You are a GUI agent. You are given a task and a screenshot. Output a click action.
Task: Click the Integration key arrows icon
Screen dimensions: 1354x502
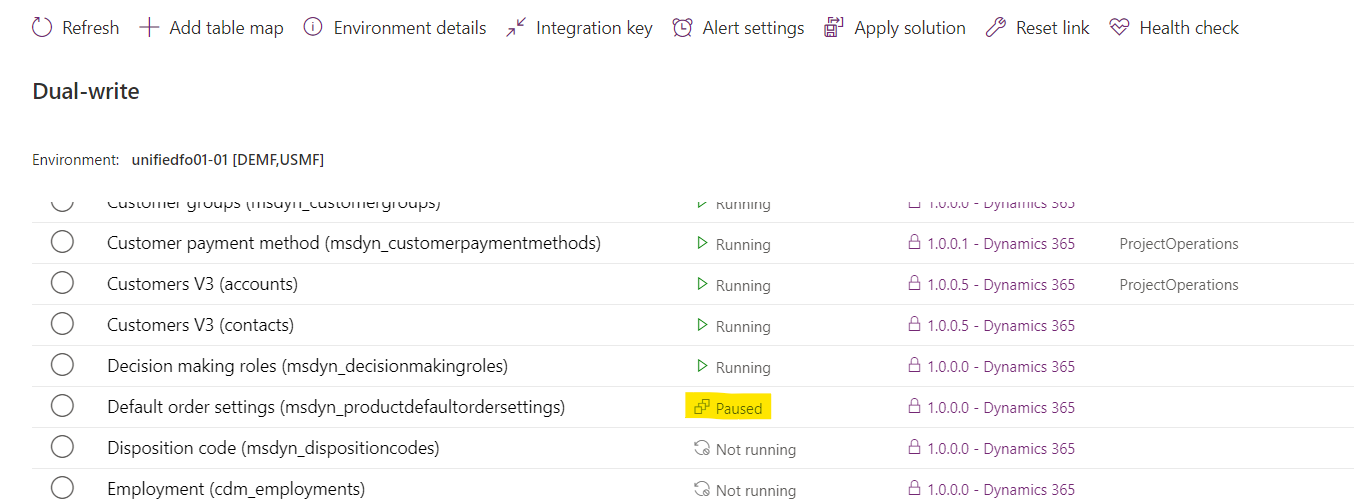(x=515, y=28)
